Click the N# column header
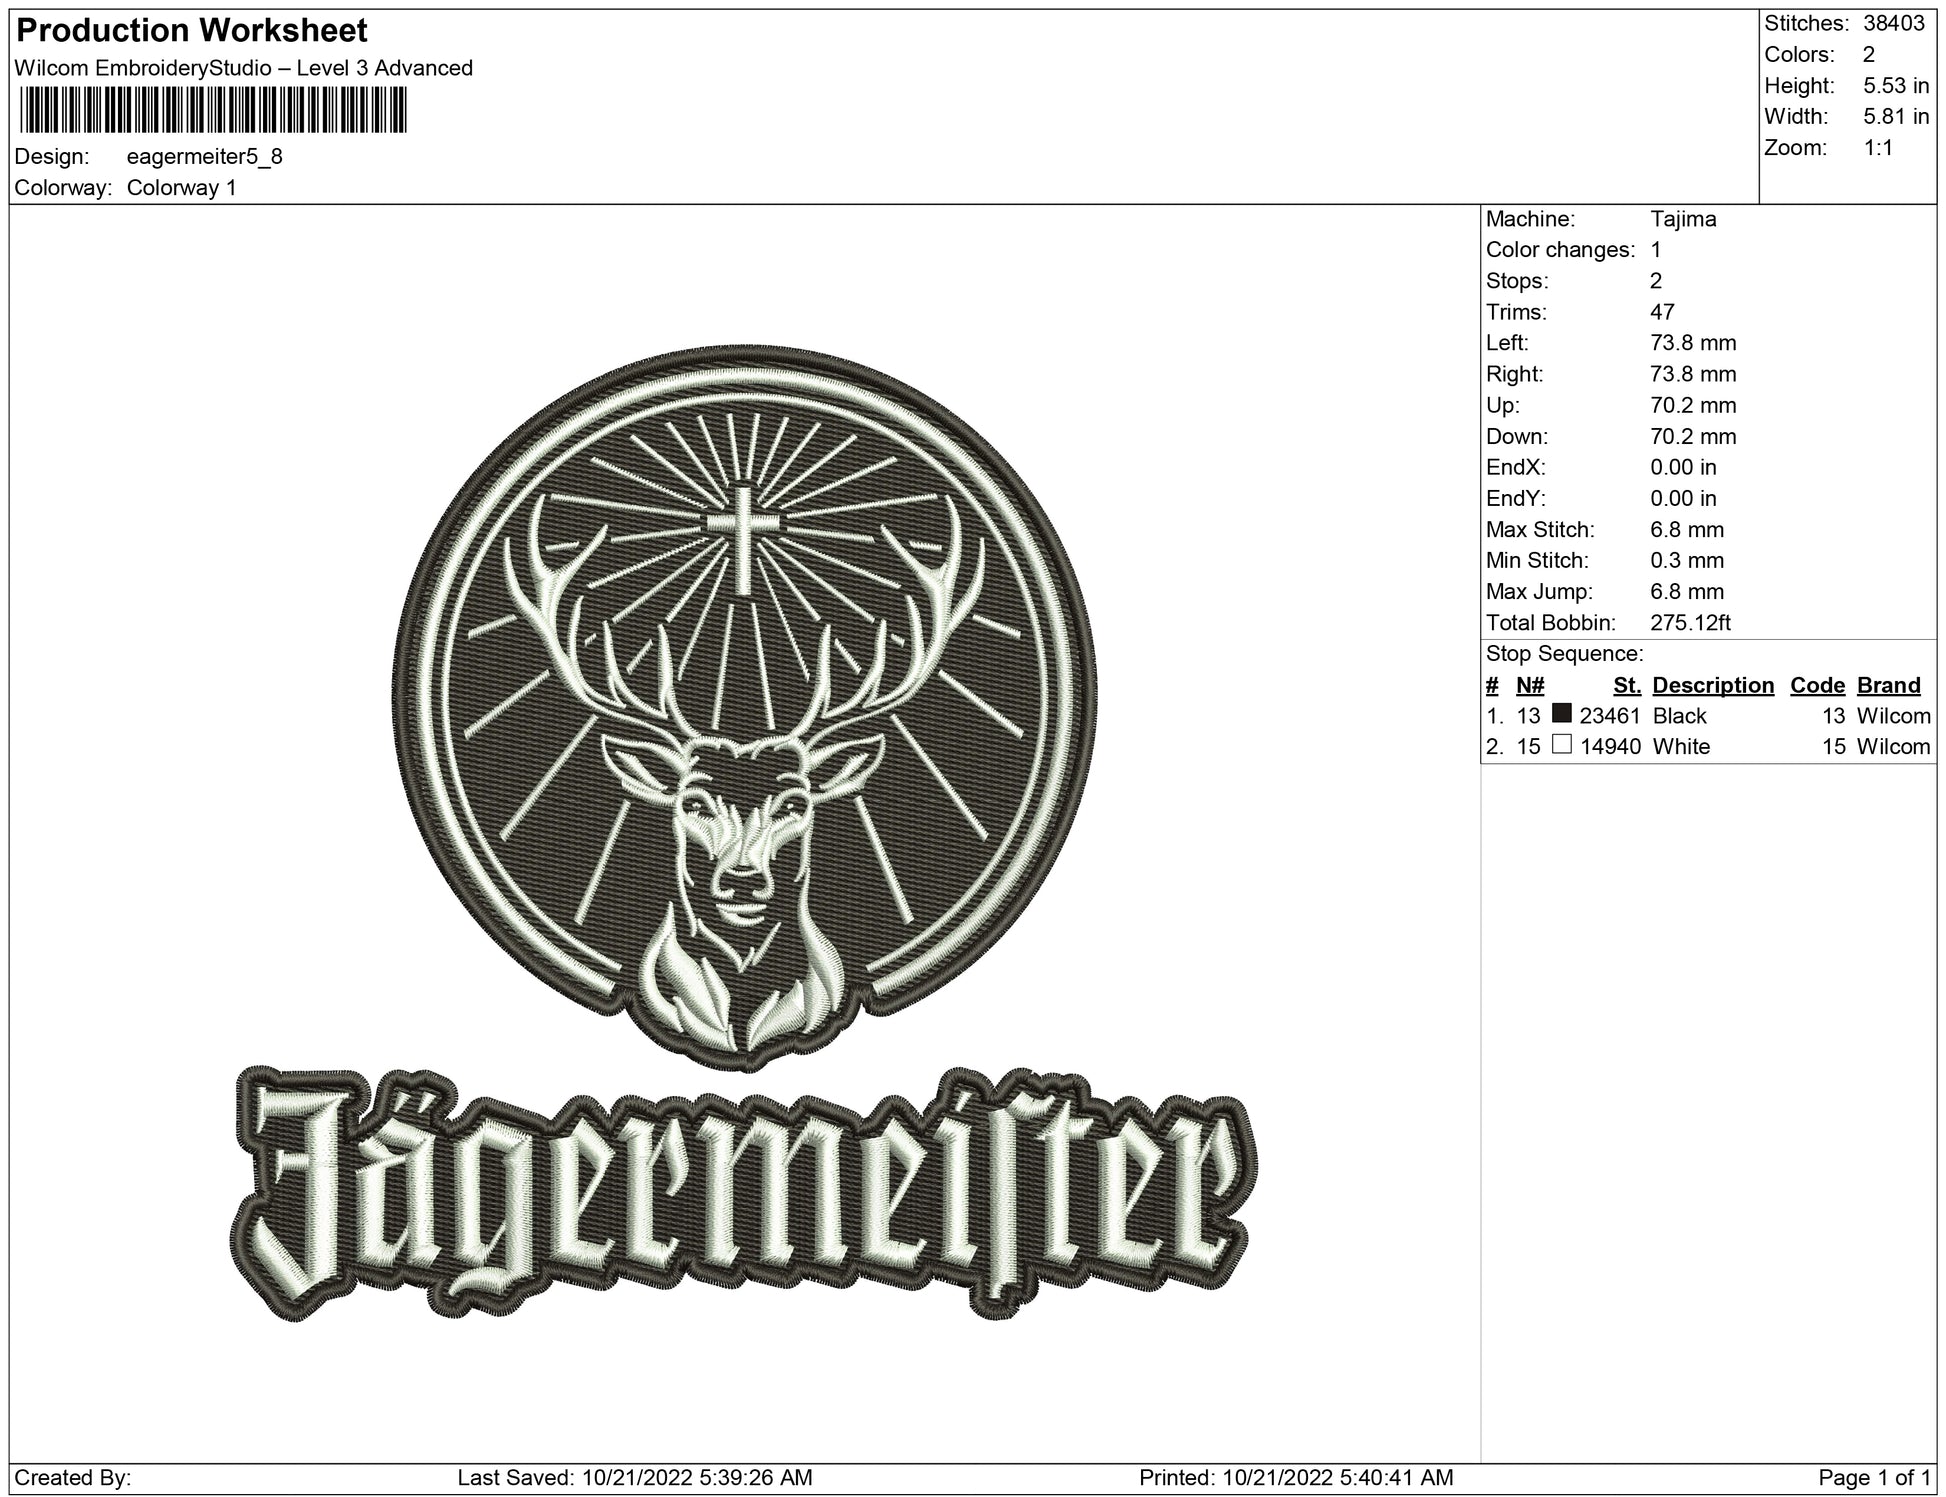Screen dimensions: 1946x1497 pos(1530,685)
